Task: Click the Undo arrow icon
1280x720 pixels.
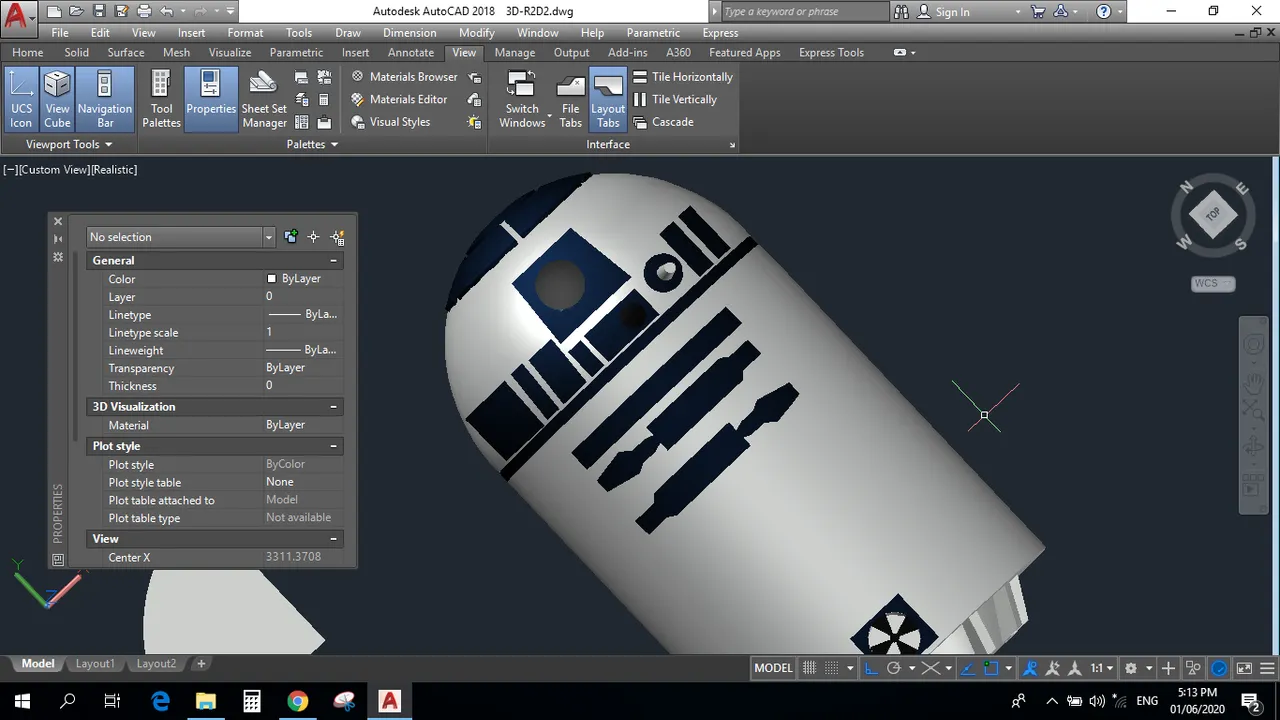Action: (x=167, y=12)
